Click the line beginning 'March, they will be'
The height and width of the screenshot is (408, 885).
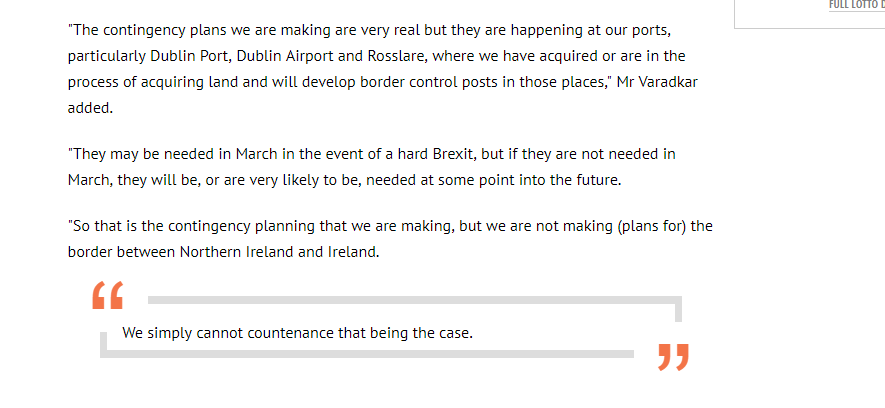coord(344,181)
